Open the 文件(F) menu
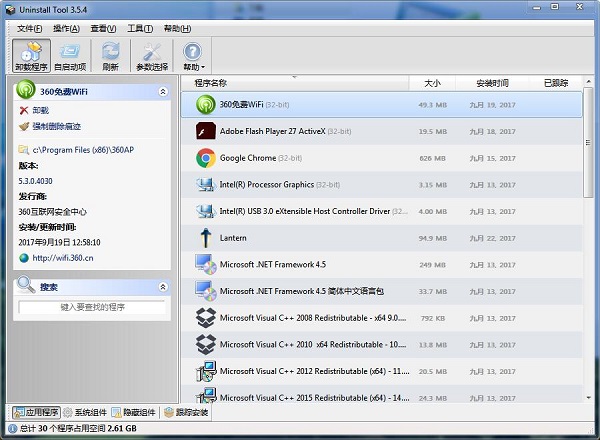Viewport: 600px width, 440px height. pos(30,29)
